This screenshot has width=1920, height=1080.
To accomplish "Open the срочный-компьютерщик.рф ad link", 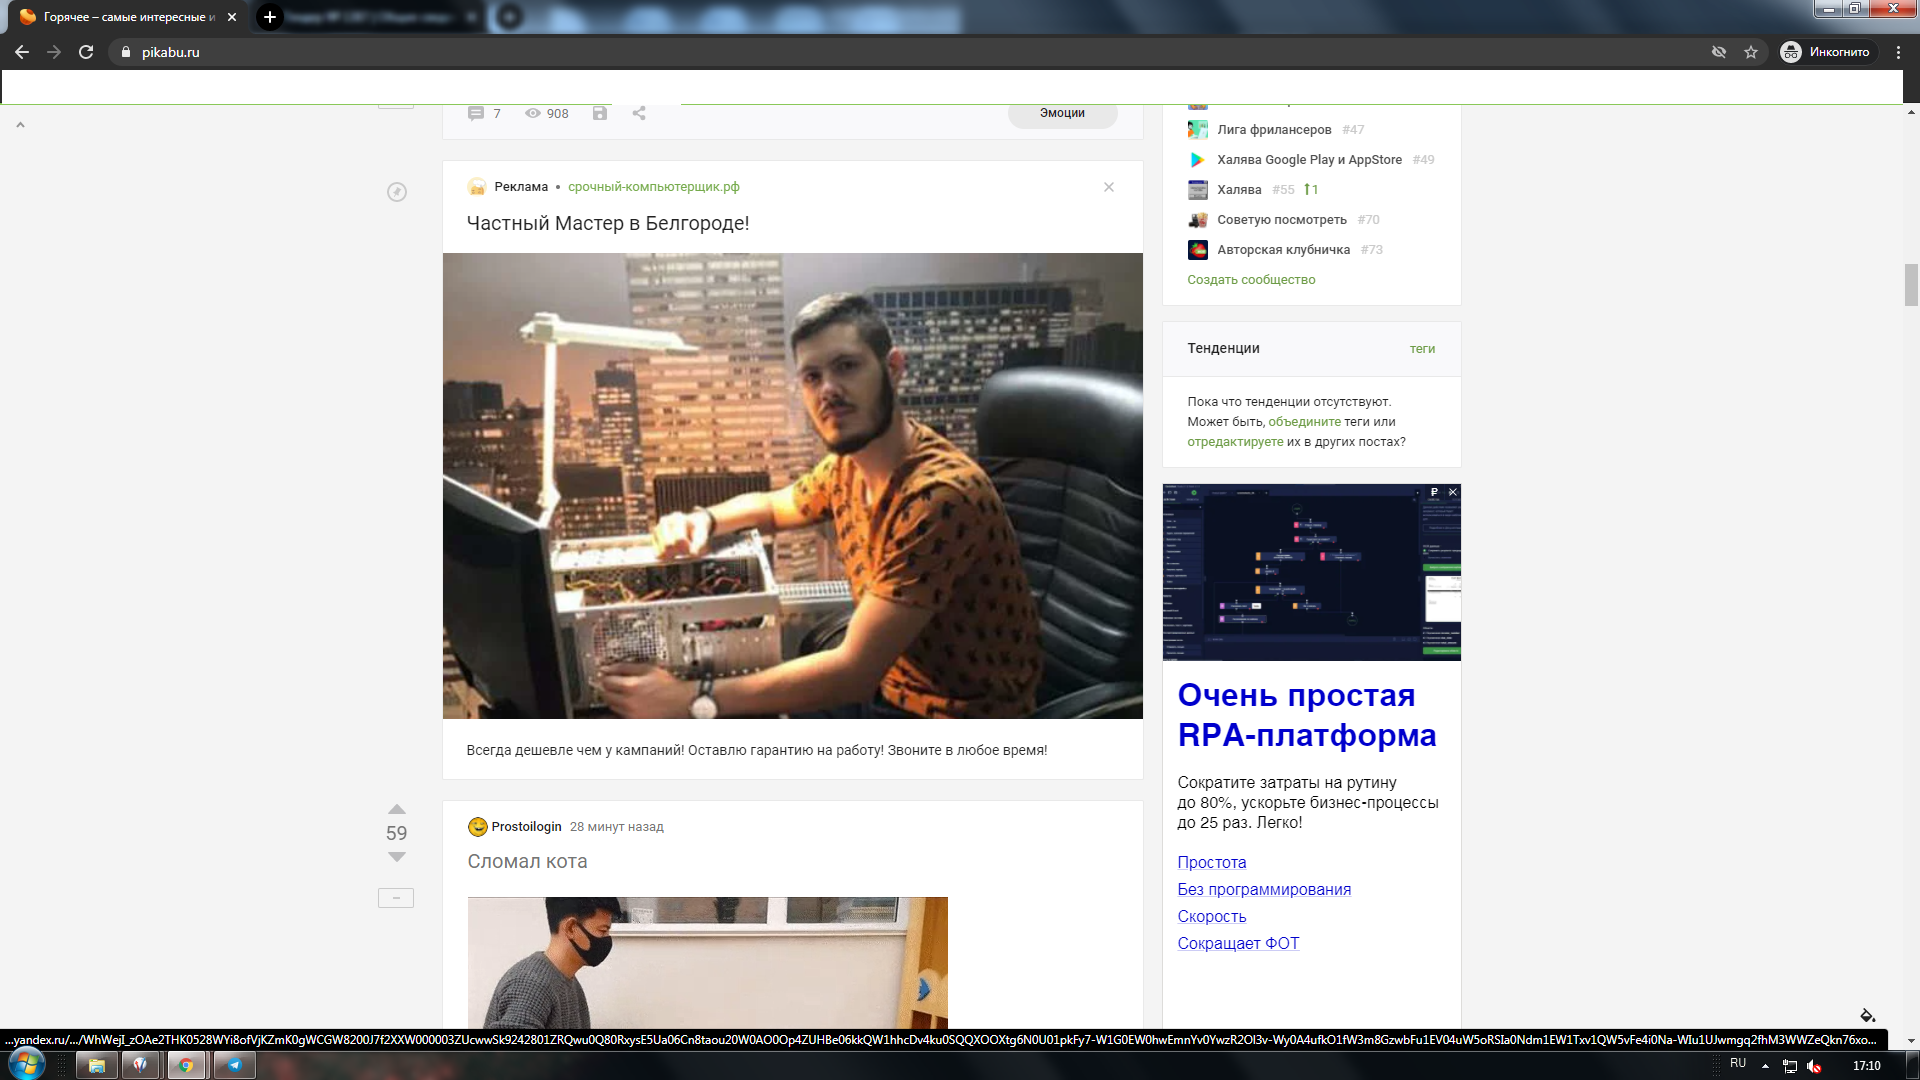I will point(654,187).
